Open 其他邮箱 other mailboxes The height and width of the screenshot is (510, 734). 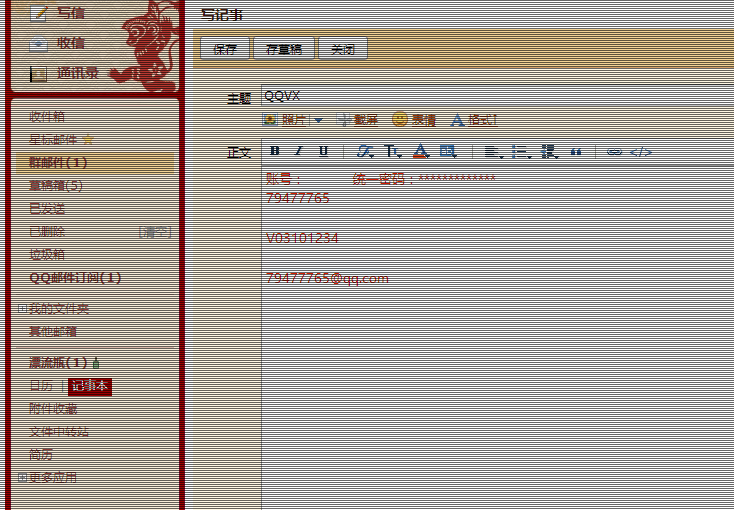click(x=53, y=332)
